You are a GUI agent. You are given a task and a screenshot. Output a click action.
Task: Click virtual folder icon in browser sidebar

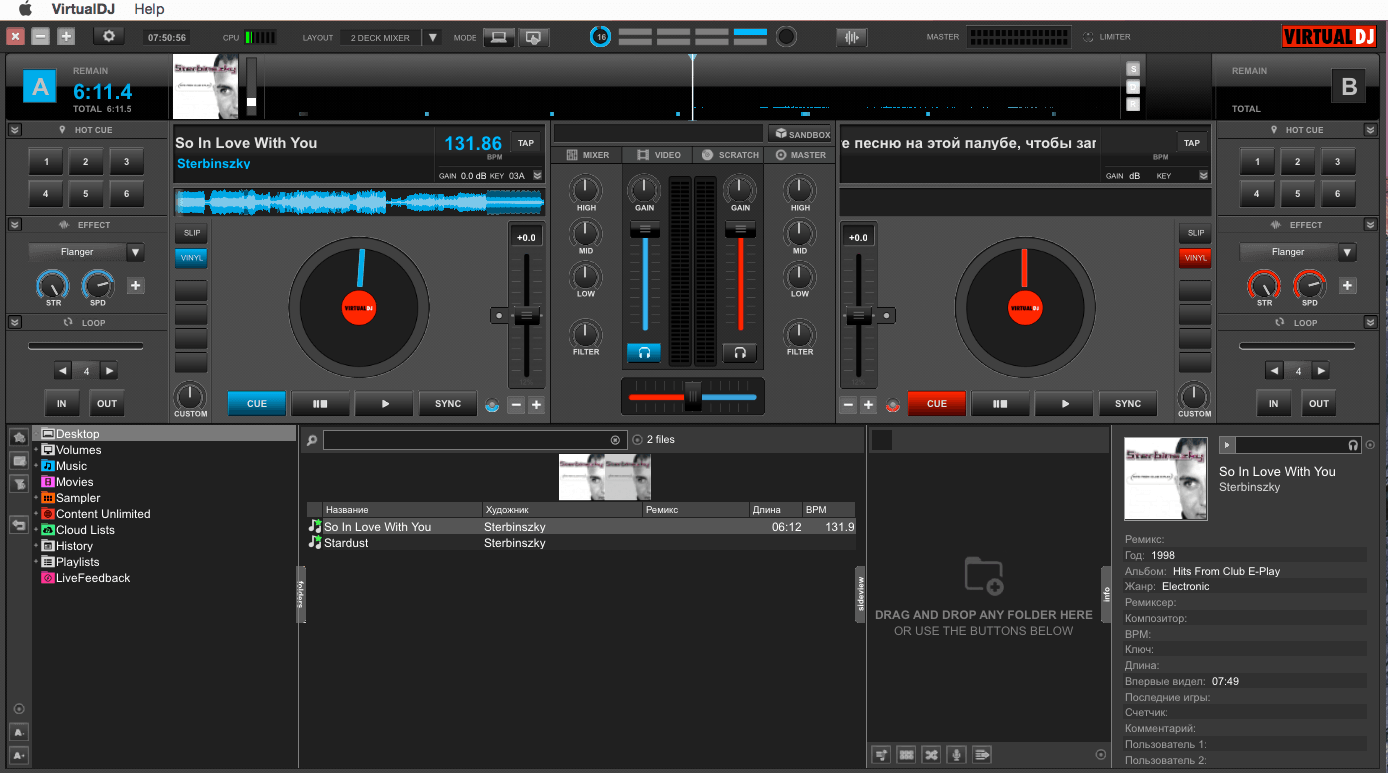(x=19, y=461)
